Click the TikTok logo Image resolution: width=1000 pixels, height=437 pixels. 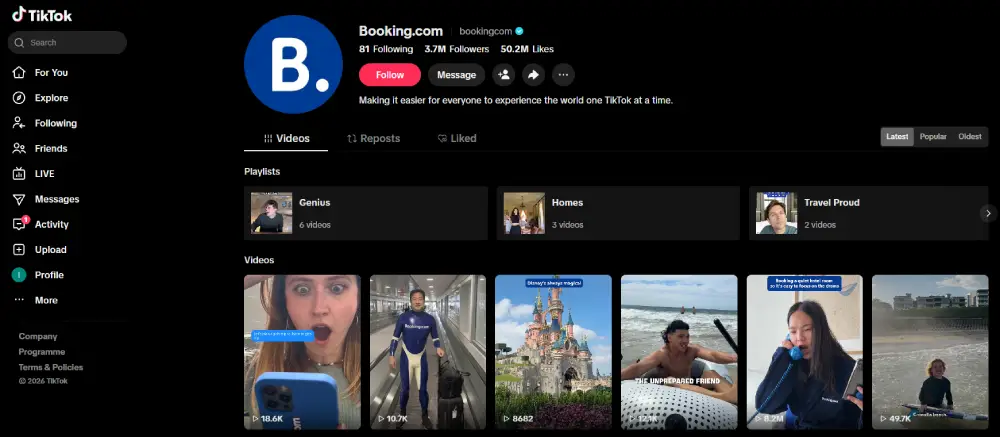point(42,15)
